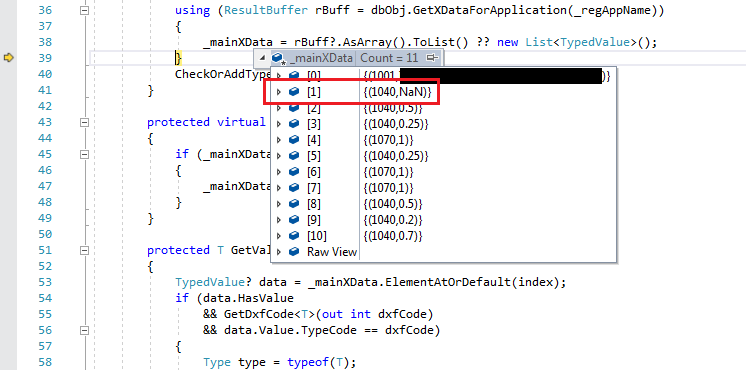Collapse the if block at line 45
The height and width of the screenshot is (370, 746).
pos(85,154)
